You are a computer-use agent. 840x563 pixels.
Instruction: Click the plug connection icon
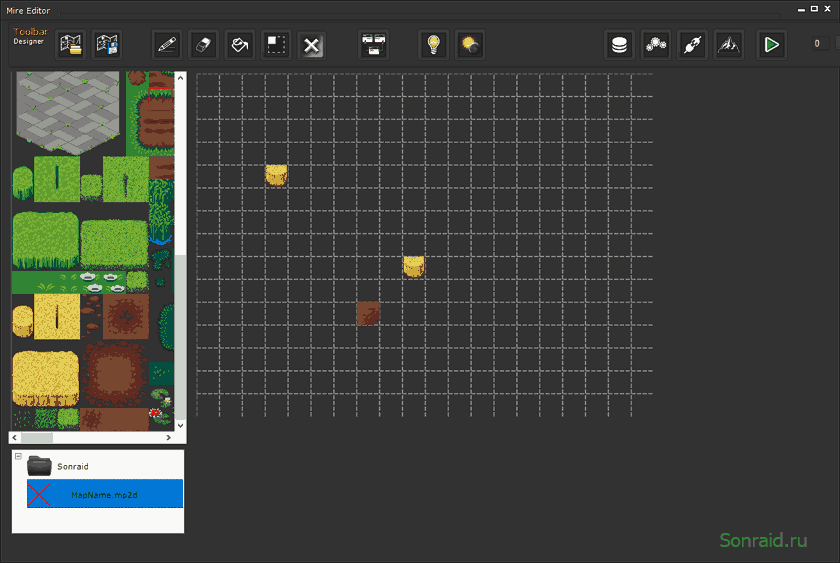[x=692, y=44]
